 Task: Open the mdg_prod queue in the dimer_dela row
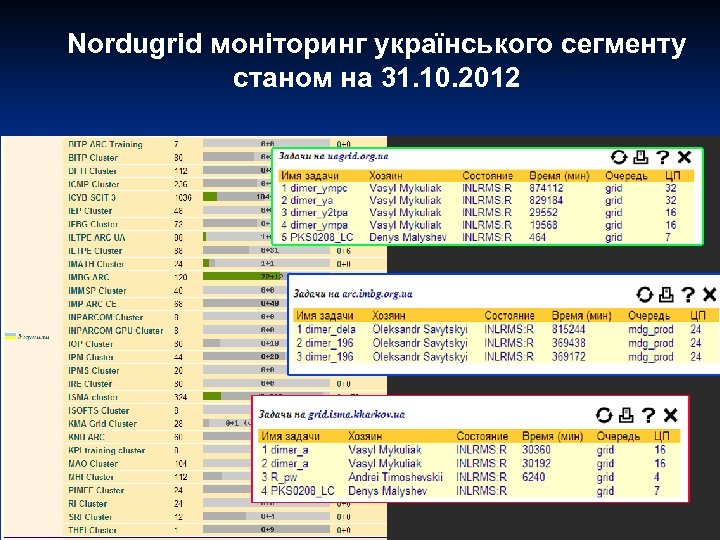click(651, 329)
